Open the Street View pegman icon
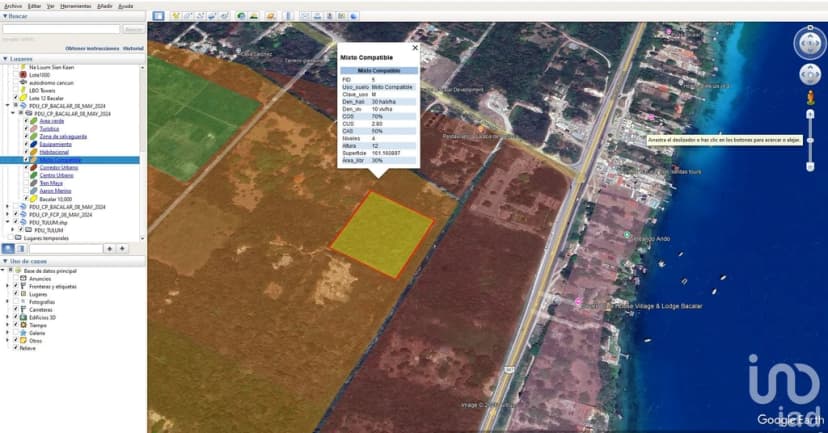828x433 pixels. coord(811,97)
